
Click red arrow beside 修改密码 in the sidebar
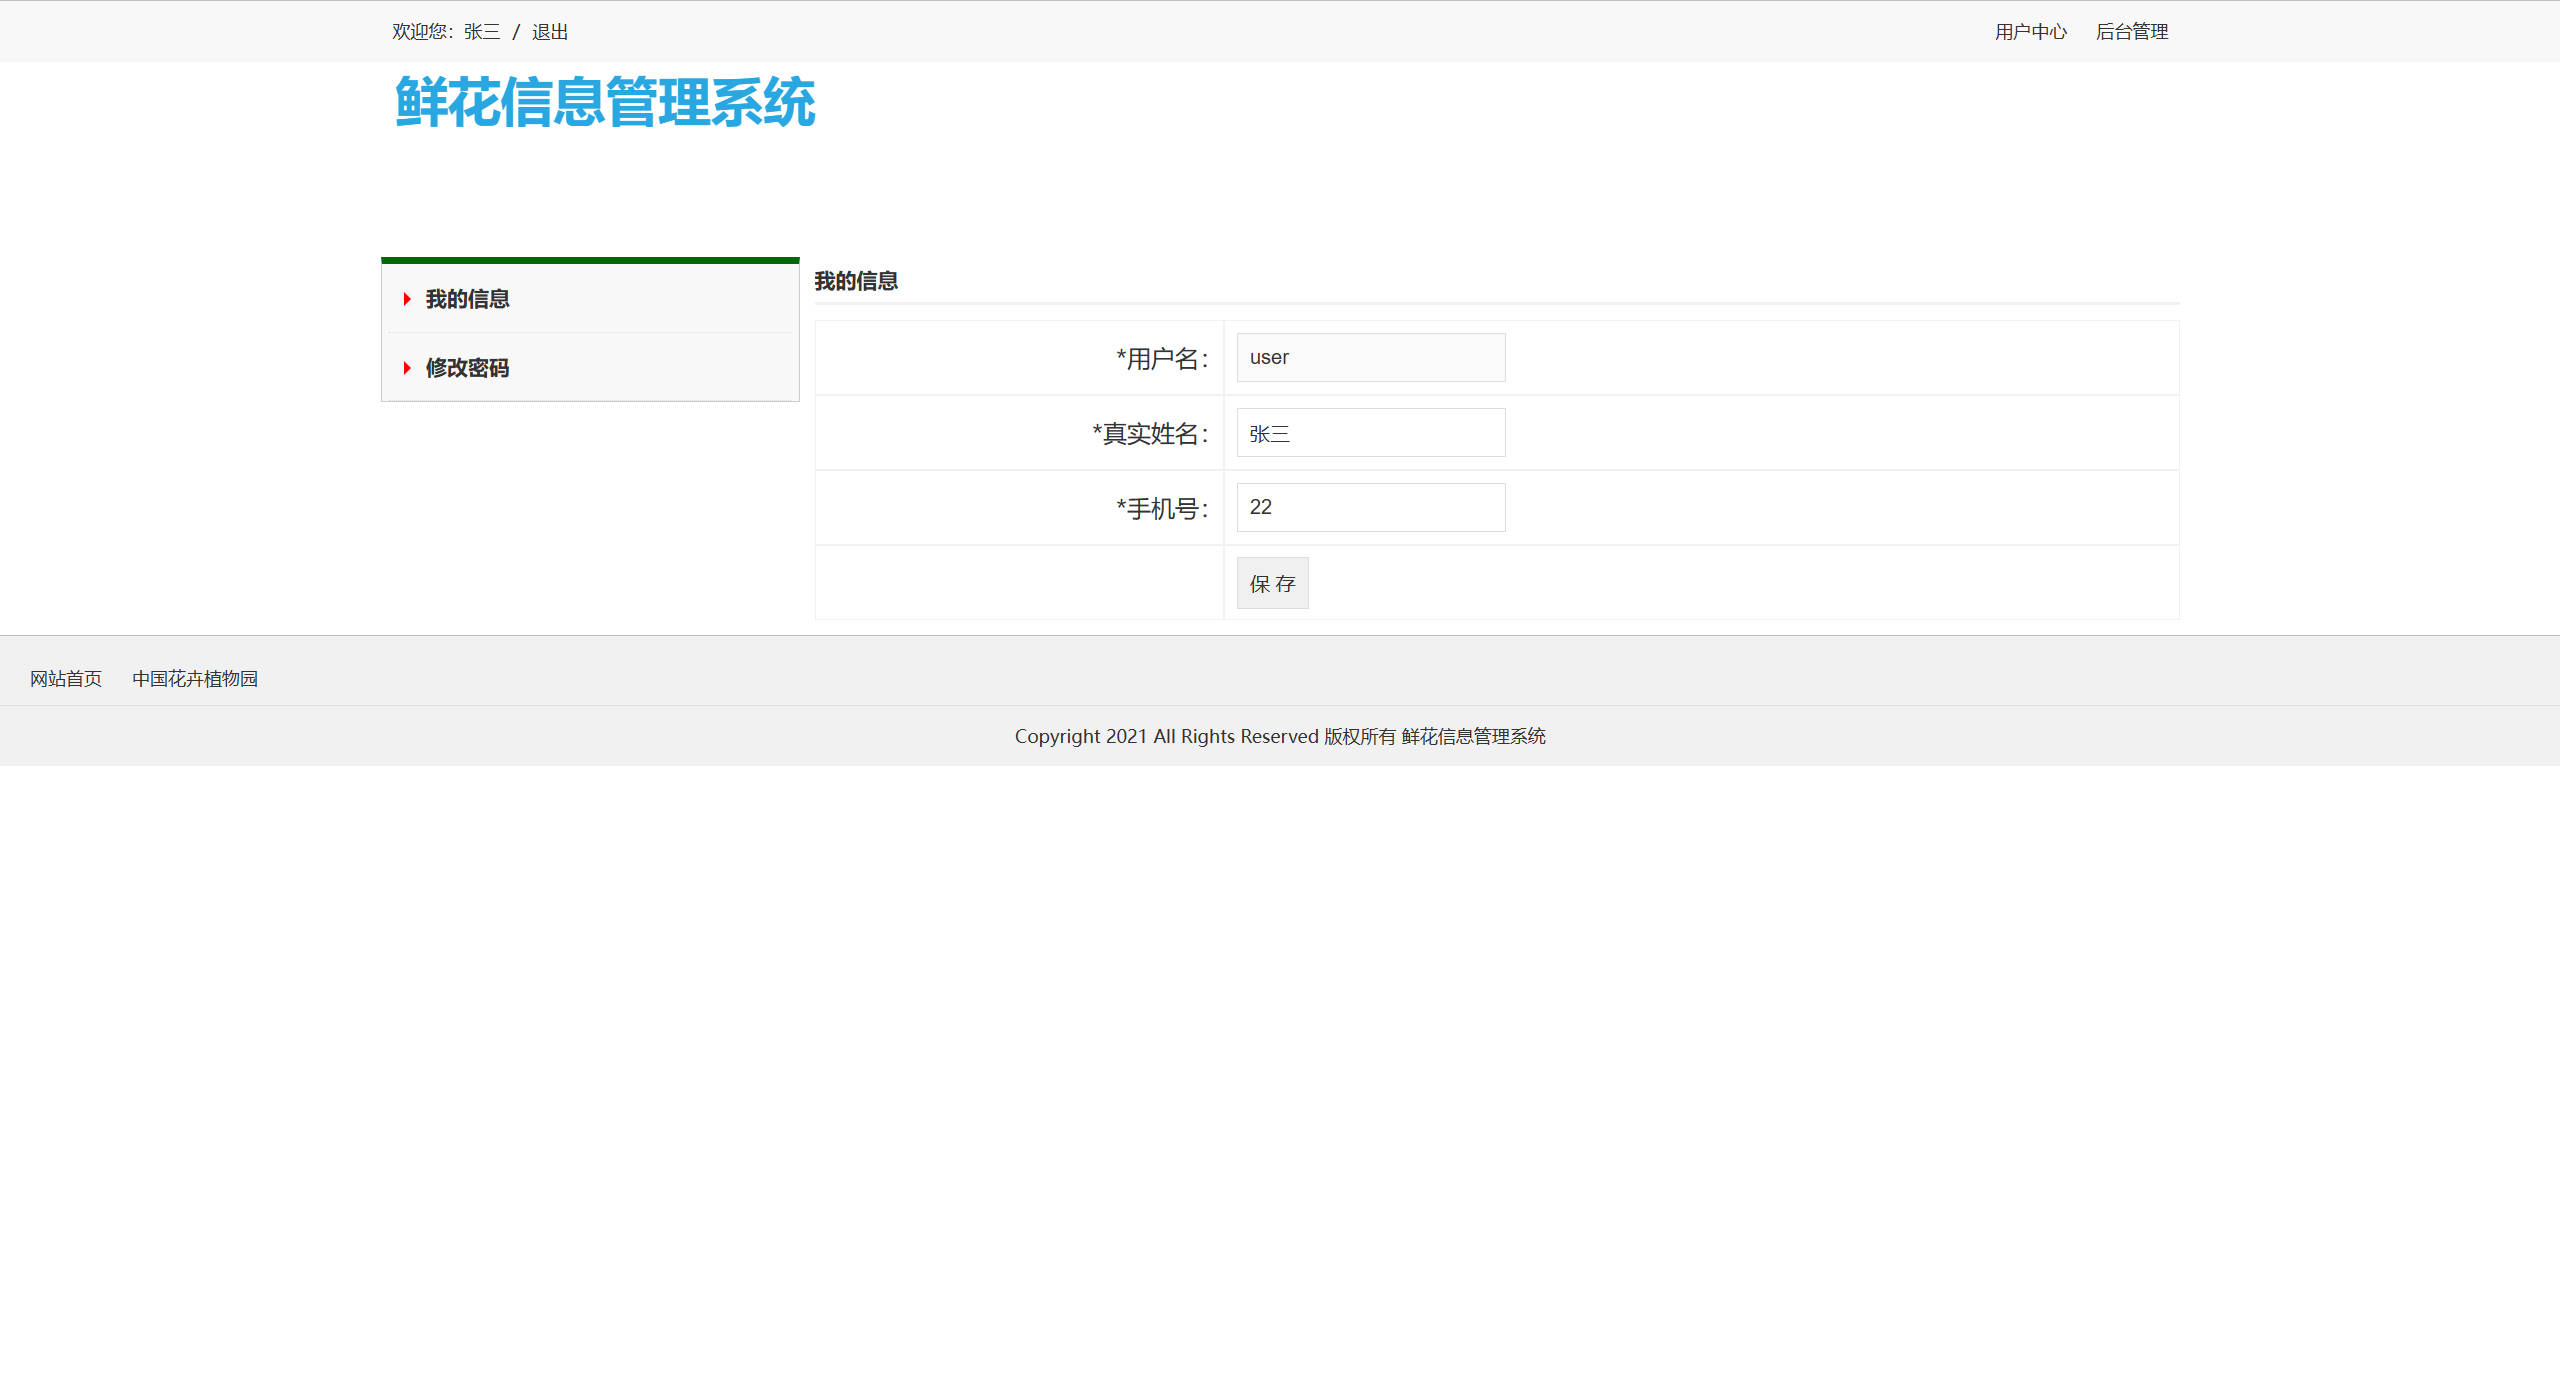coord(407,368)
